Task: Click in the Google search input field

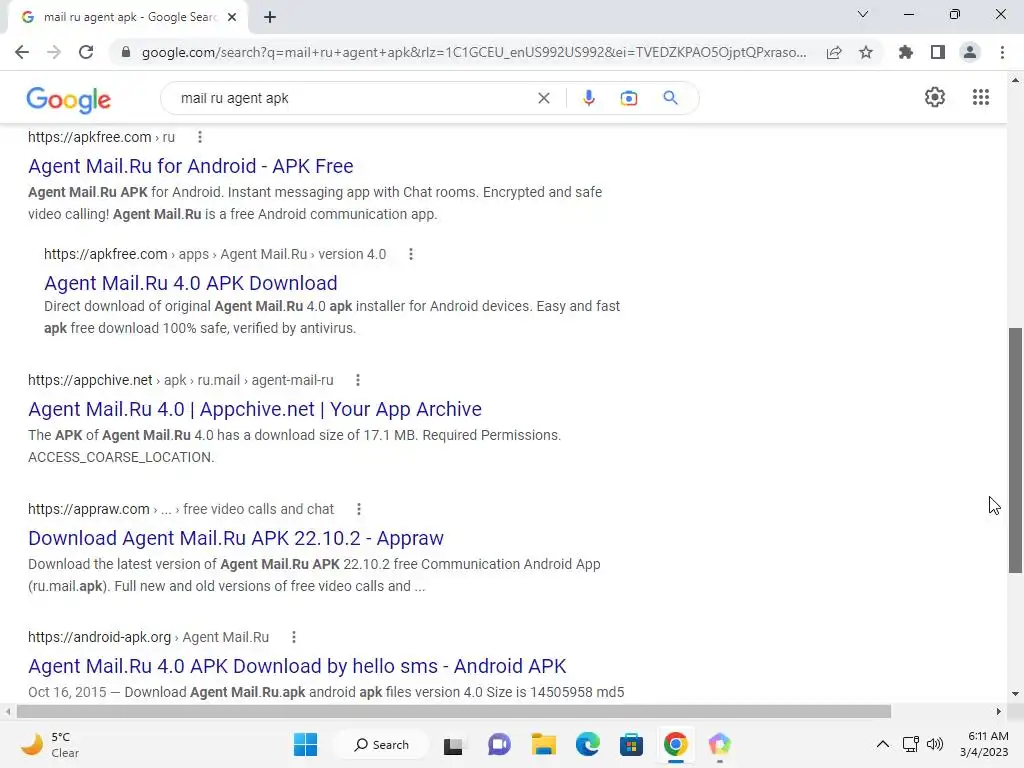Action: click(x=353, y=98)
